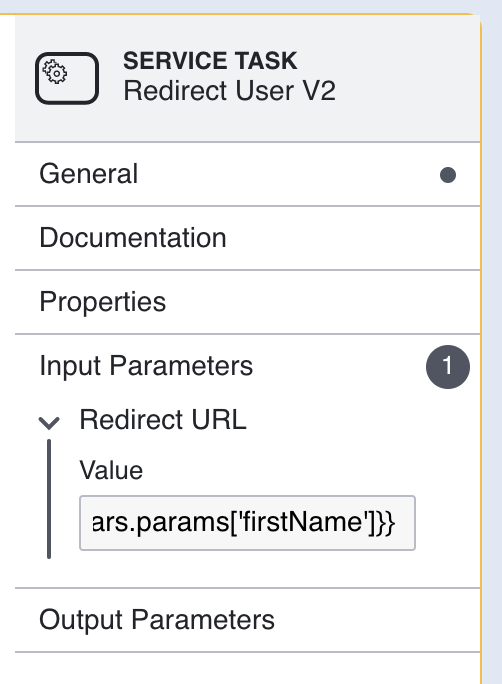This screenshot has height=684, width=502.
Task: Click the SERVICE TASK type heading
Action: pos(210,61)
